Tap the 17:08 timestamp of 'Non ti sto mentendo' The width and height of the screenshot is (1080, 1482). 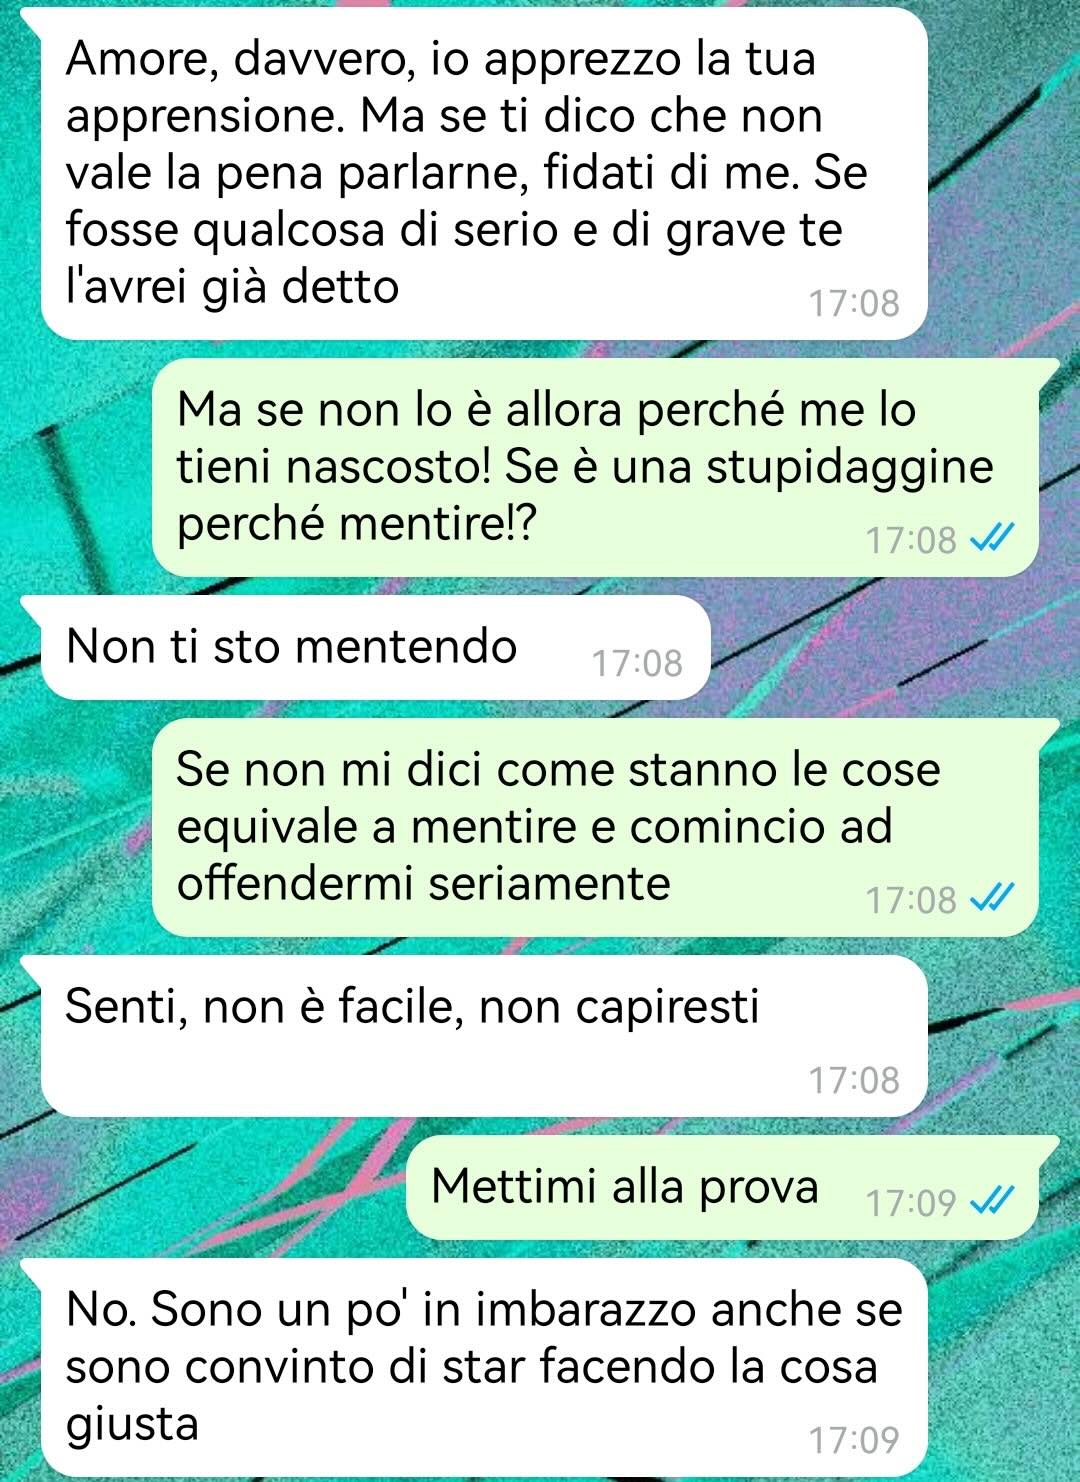[x=637, y=663]
